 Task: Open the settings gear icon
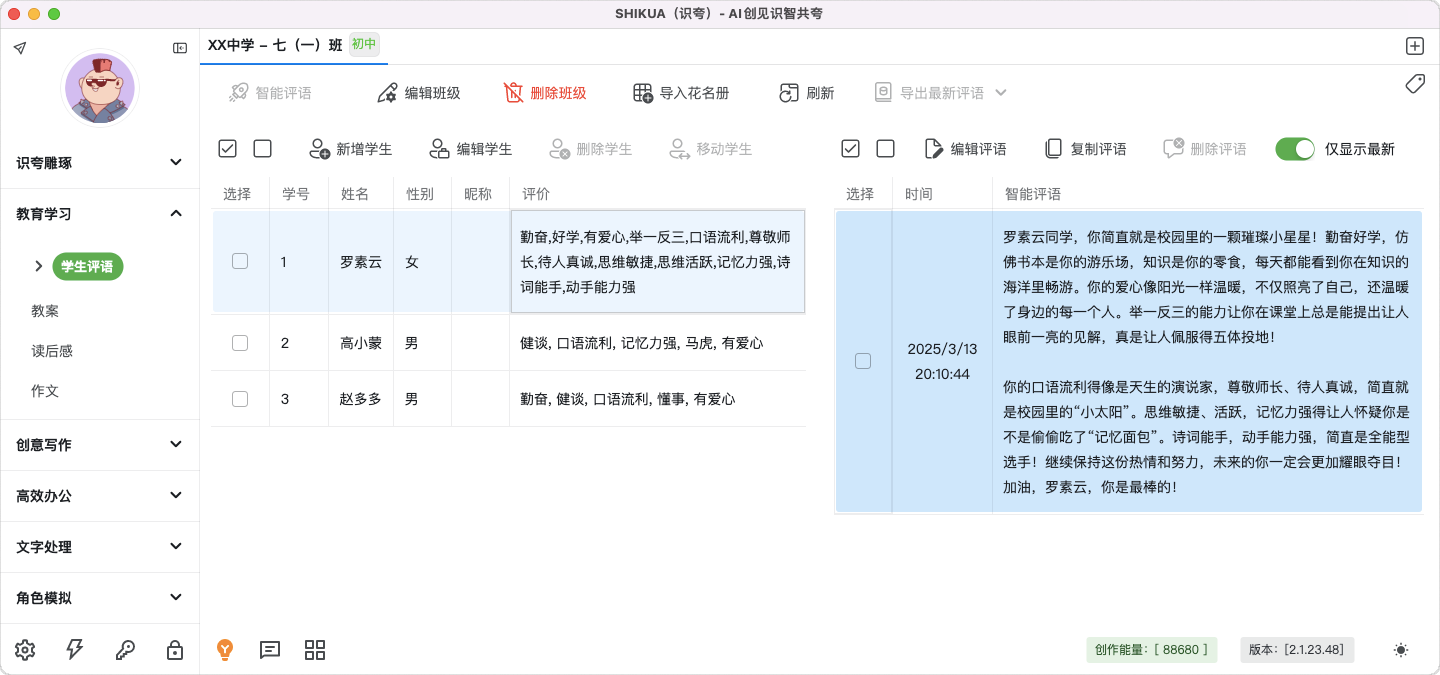[24, 649]
